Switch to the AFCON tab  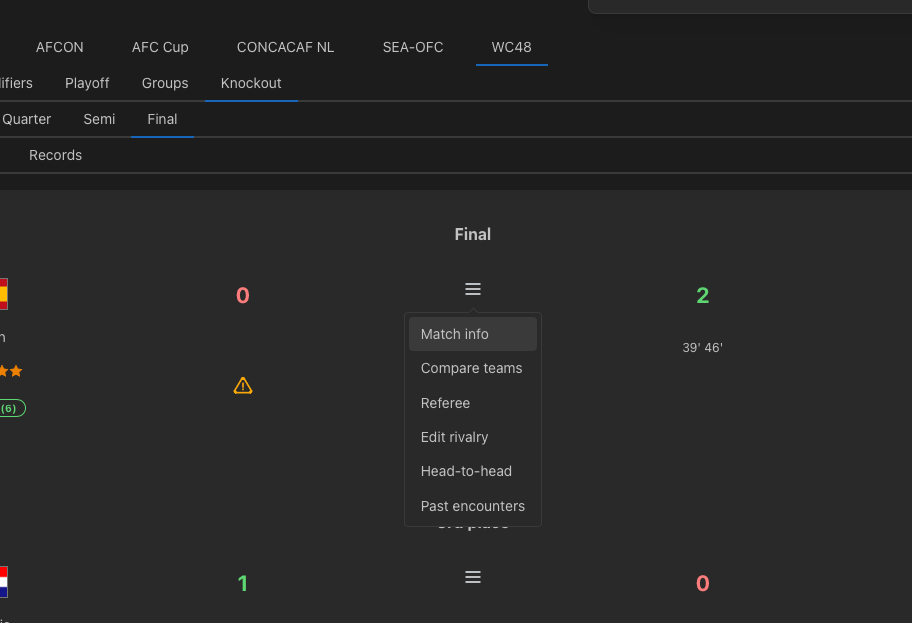[60, 47]
